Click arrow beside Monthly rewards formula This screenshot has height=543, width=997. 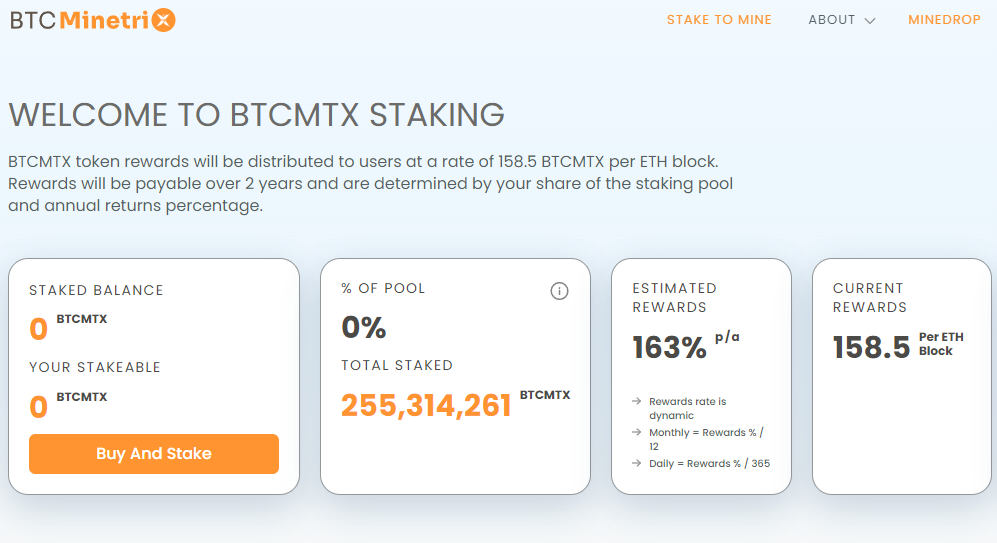pos(636,432)
